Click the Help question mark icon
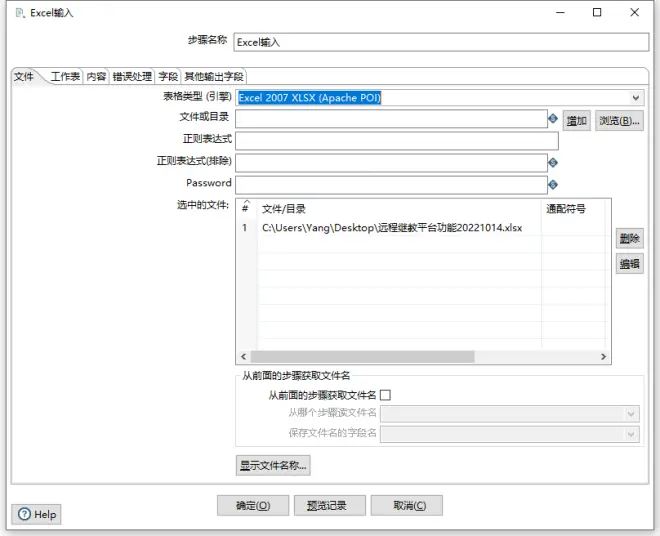The image size is (660, 536). click(x=24, y=514)
